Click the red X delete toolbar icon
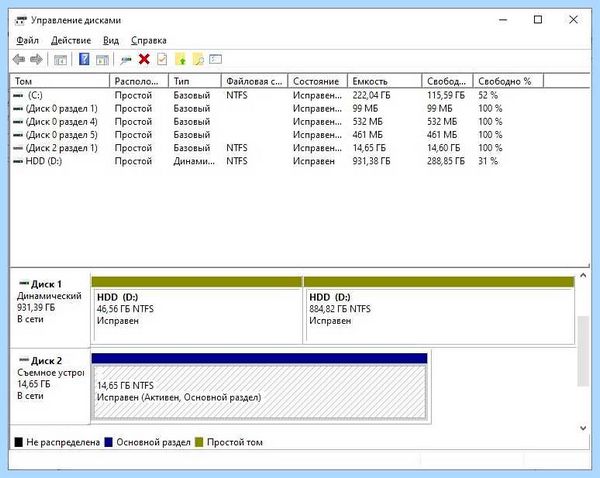The height and width of the screenshot is (478, 600). pyautogui.click(x=144, y=59)
